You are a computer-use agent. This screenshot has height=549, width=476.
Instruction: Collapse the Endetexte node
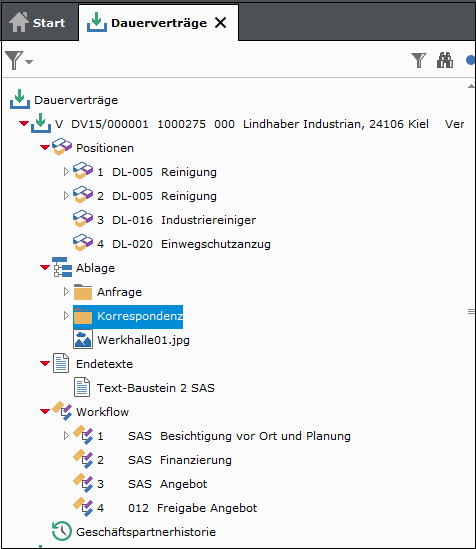(45, 363)
